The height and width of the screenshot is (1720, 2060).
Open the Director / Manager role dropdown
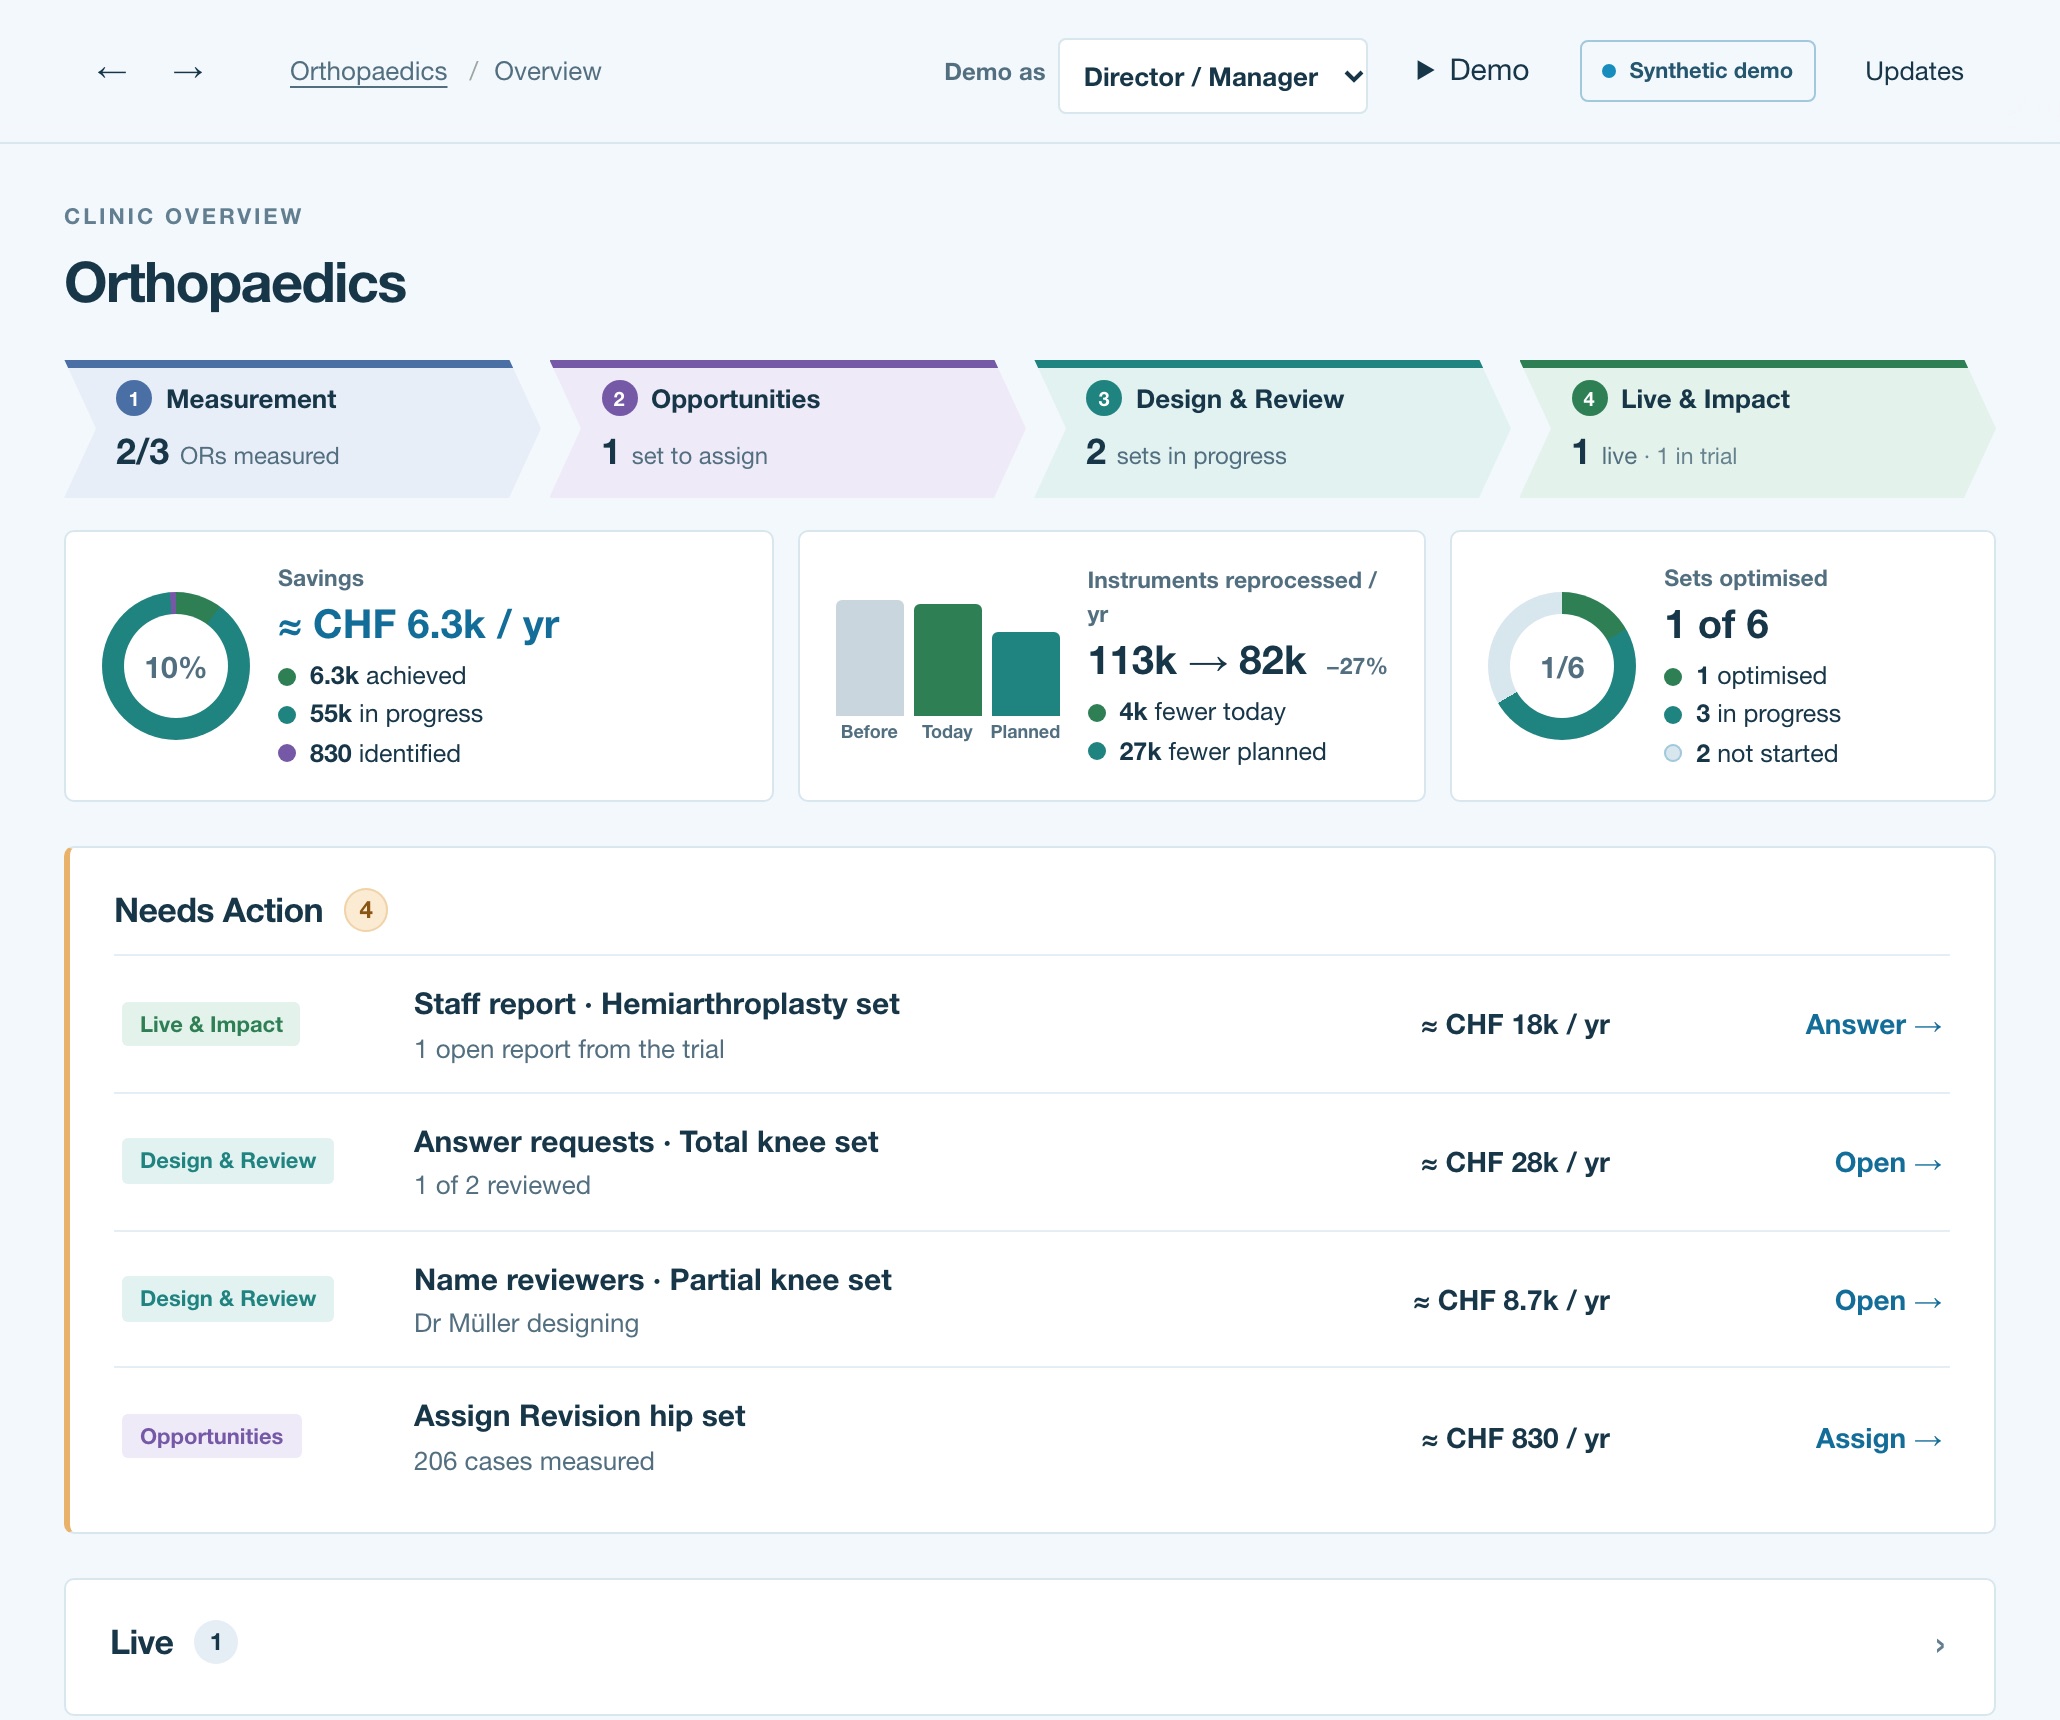point(1212,76)
